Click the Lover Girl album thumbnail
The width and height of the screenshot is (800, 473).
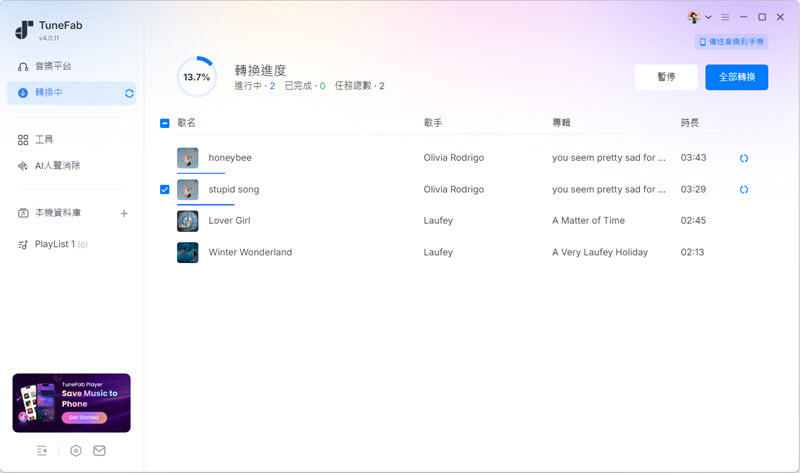pyautogui.click(x=188, y=221)
